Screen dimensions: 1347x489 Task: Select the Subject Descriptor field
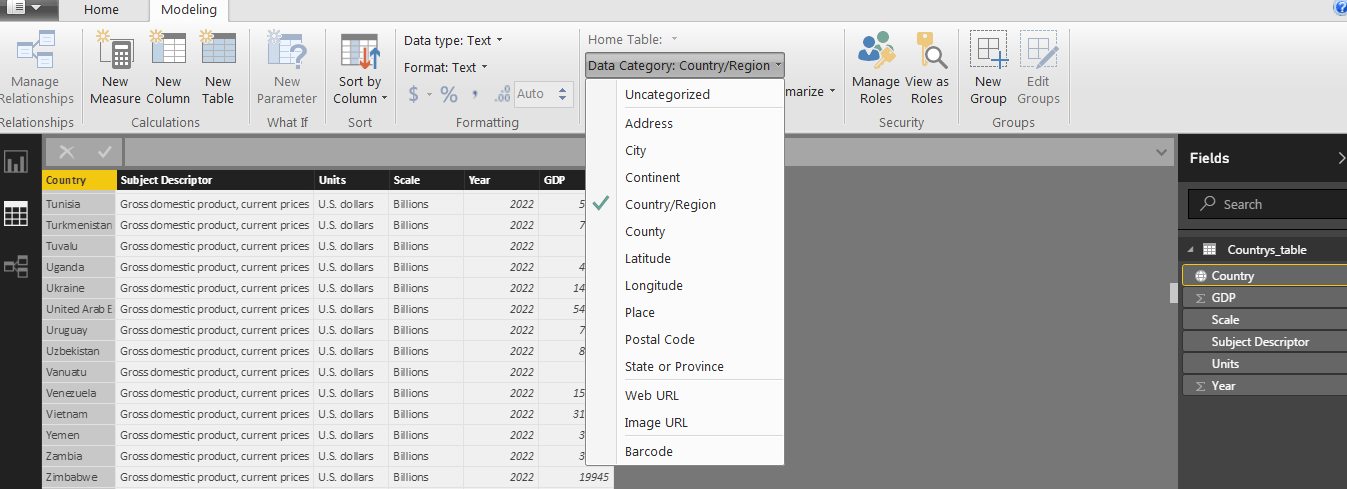pyautogui.click(x=1264, y=342)
